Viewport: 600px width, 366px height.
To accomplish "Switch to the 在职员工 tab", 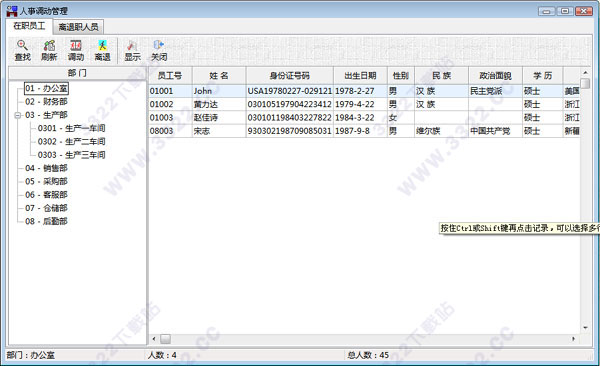I will click(x=29, y=26).
